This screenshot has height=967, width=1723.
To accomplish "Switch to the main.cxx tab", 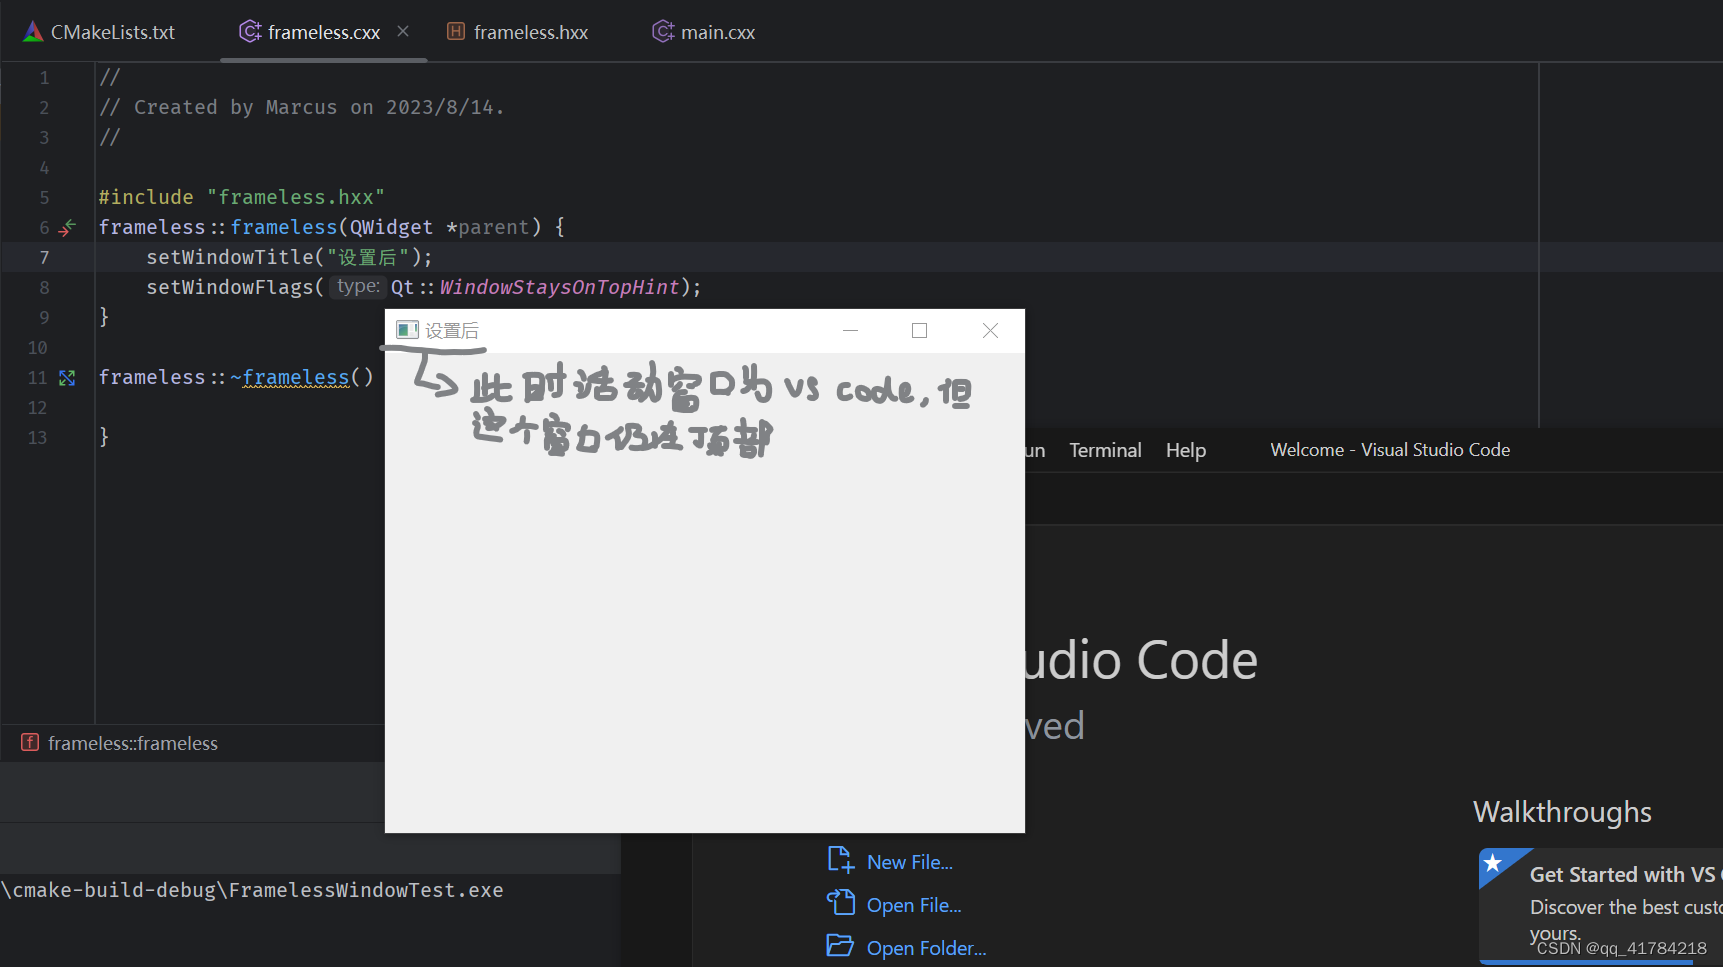I will point(717,31).
